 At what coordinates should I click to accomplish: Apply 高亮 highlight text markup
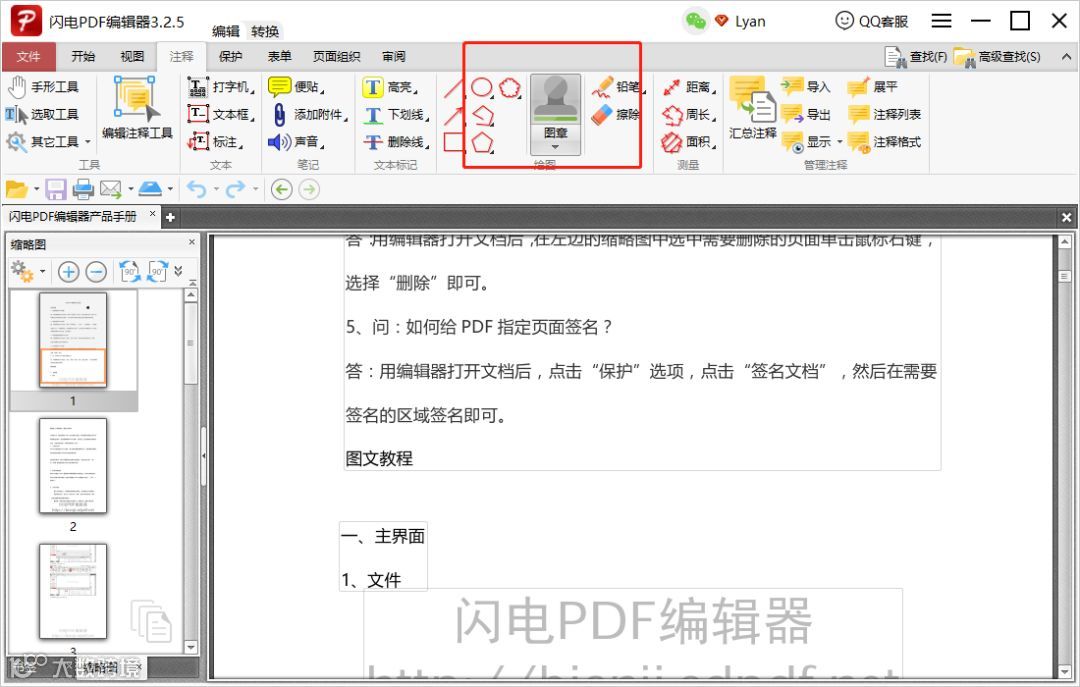[x=390, y=87]
